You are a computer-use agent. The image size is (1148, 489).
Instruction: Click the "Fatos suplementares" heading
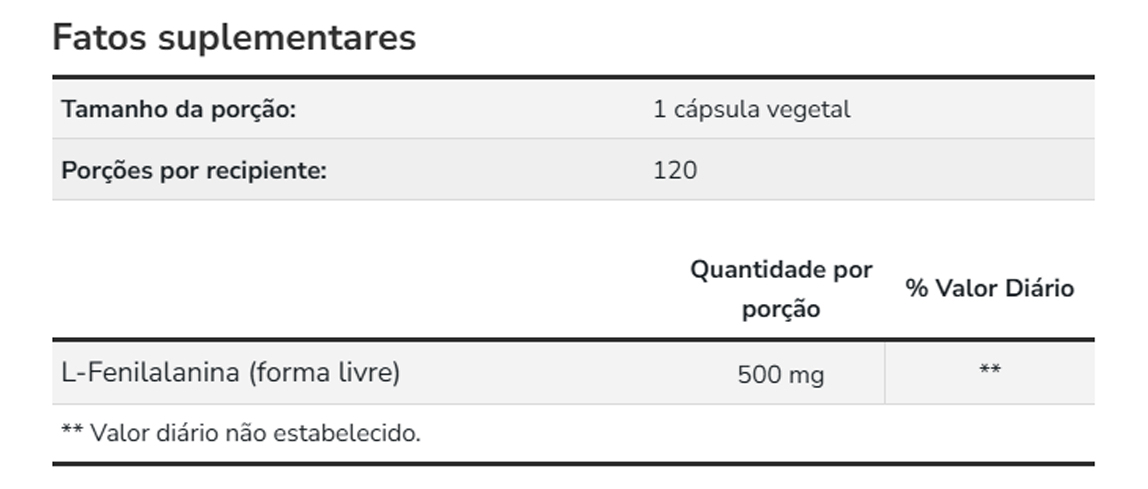[x=233, y=37]
